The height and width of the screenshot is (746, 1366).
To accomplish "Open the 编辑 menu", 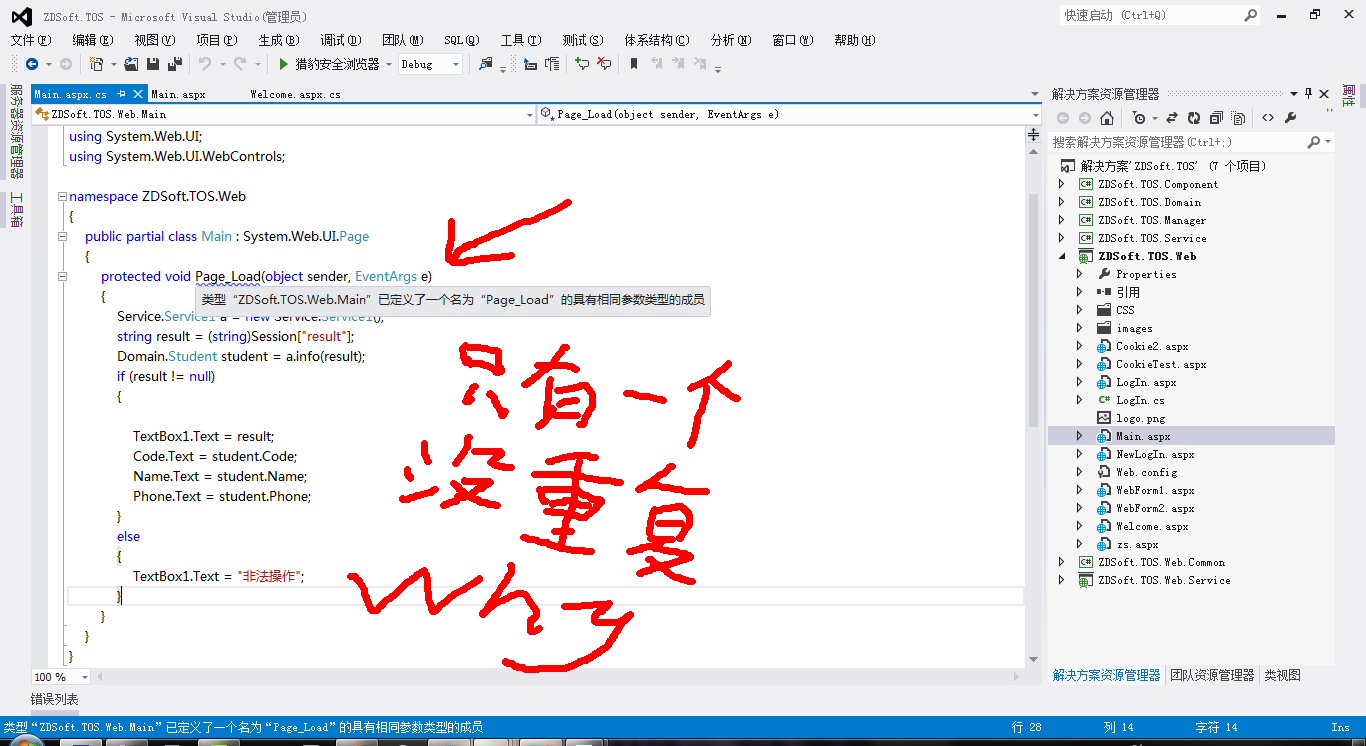I will (x=92, y=40).
